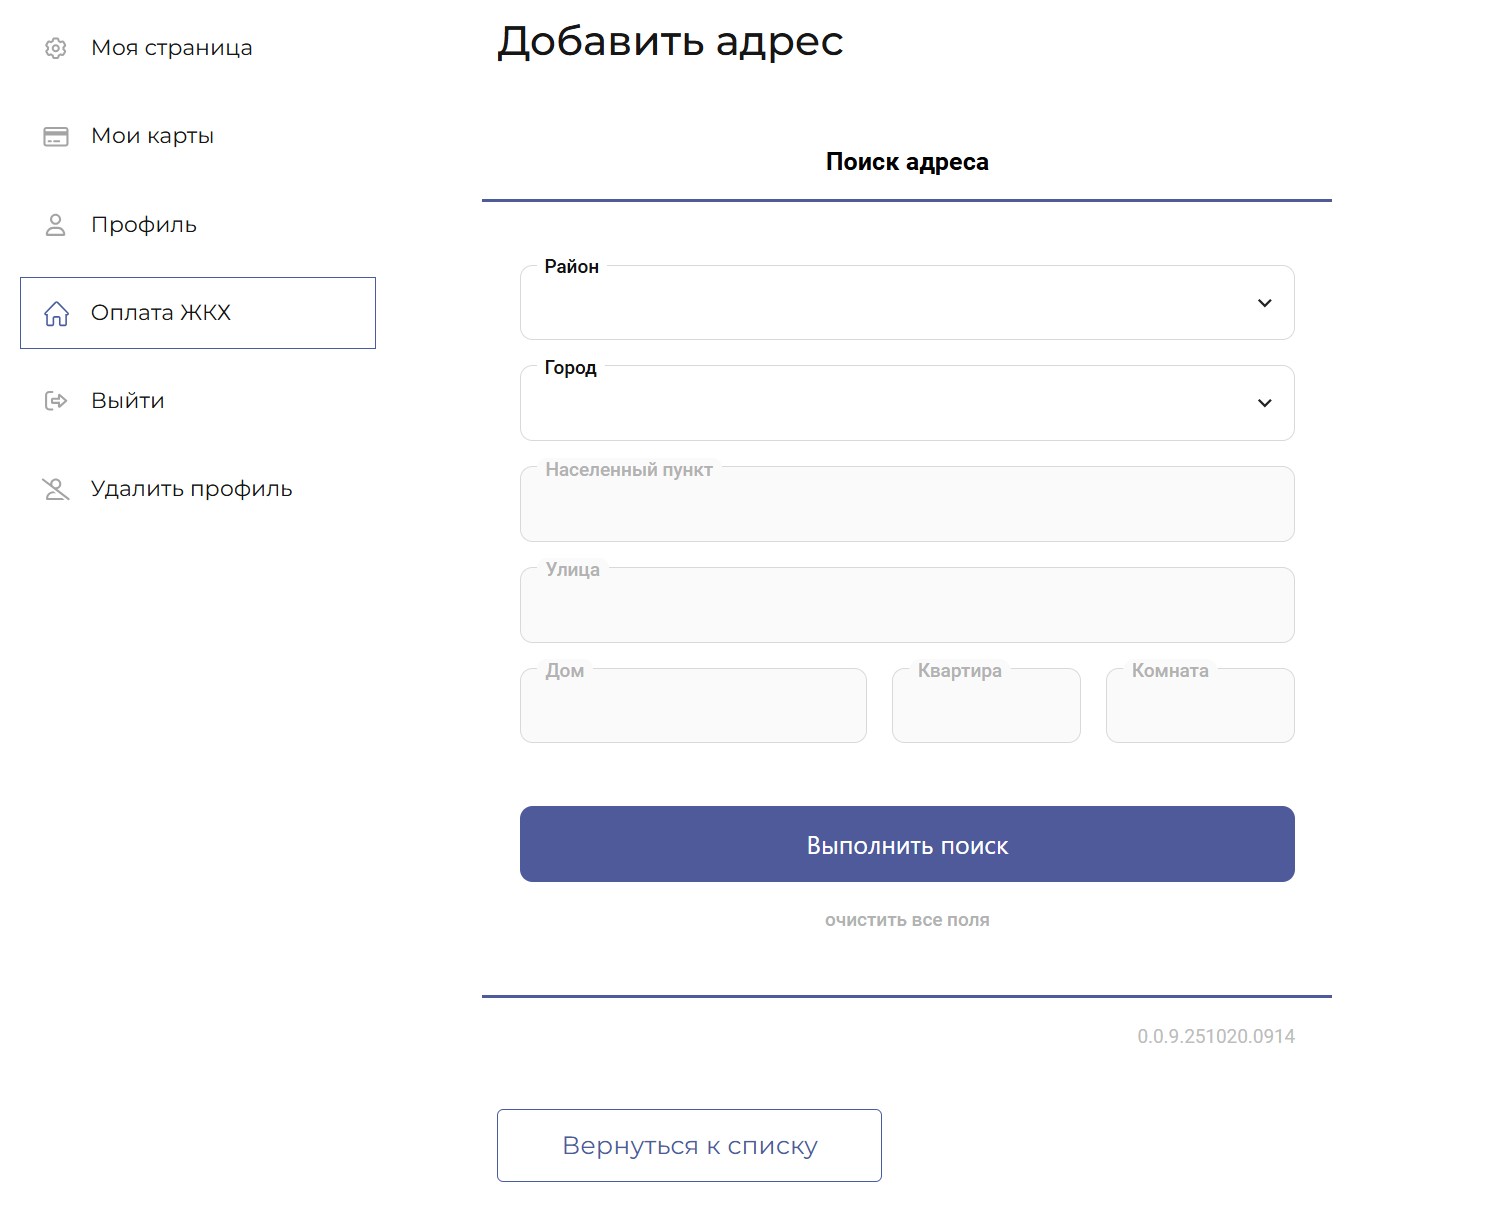Click into the Улица text field
Image resolution: width=1502 pixels, height=1219 pixels.
pos(907,607)
